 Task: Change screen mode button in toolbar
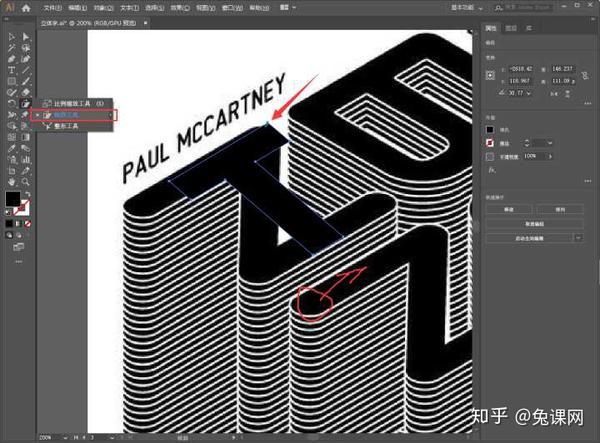tap(18, 247)
